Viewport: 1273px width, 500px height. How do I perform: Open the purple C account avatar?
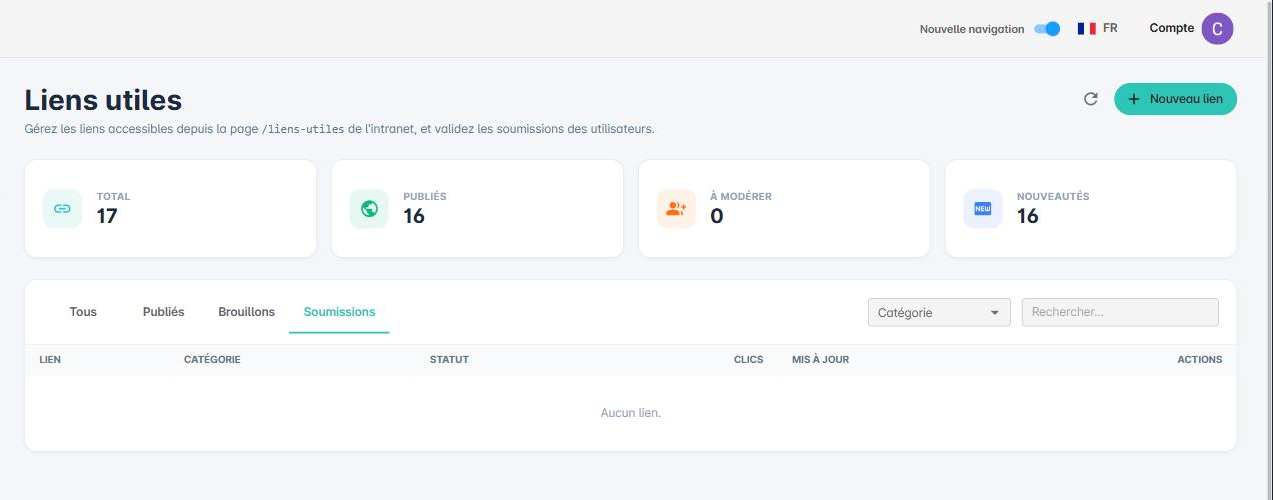click(x=1217, y=29)
